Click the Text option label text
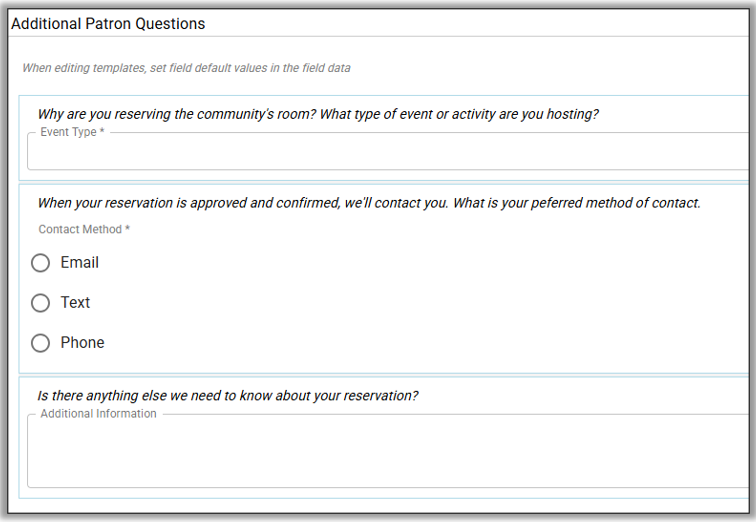Viewport: 756px width, 522px height. tap(75, 303)
